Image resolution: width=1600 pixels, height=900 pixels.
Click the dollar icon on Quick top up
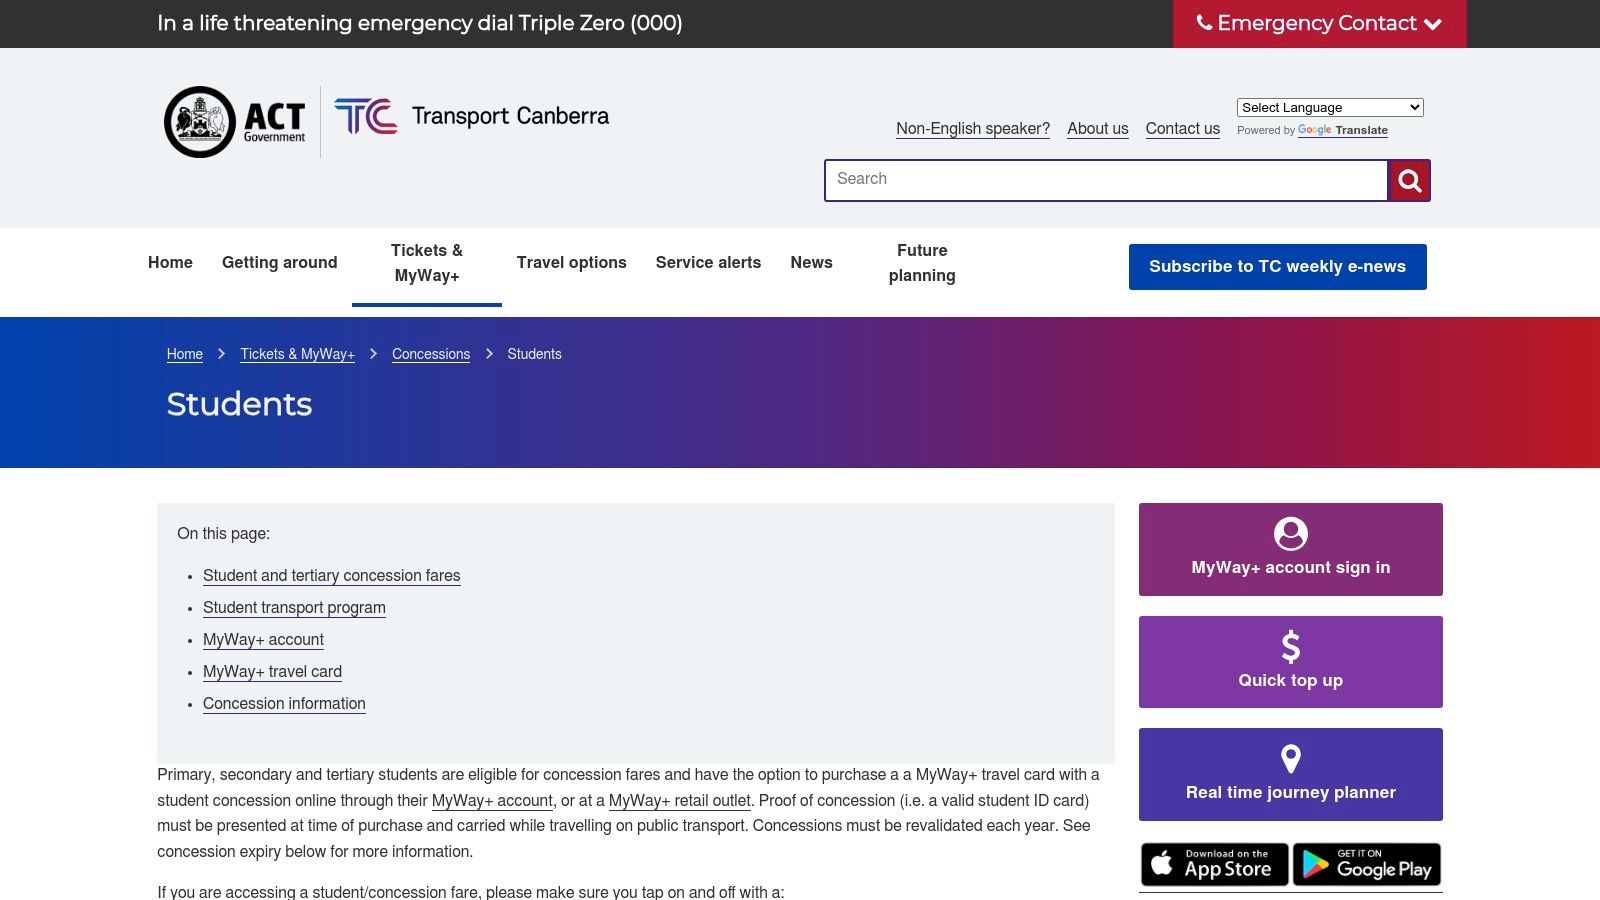[1290, 645]
